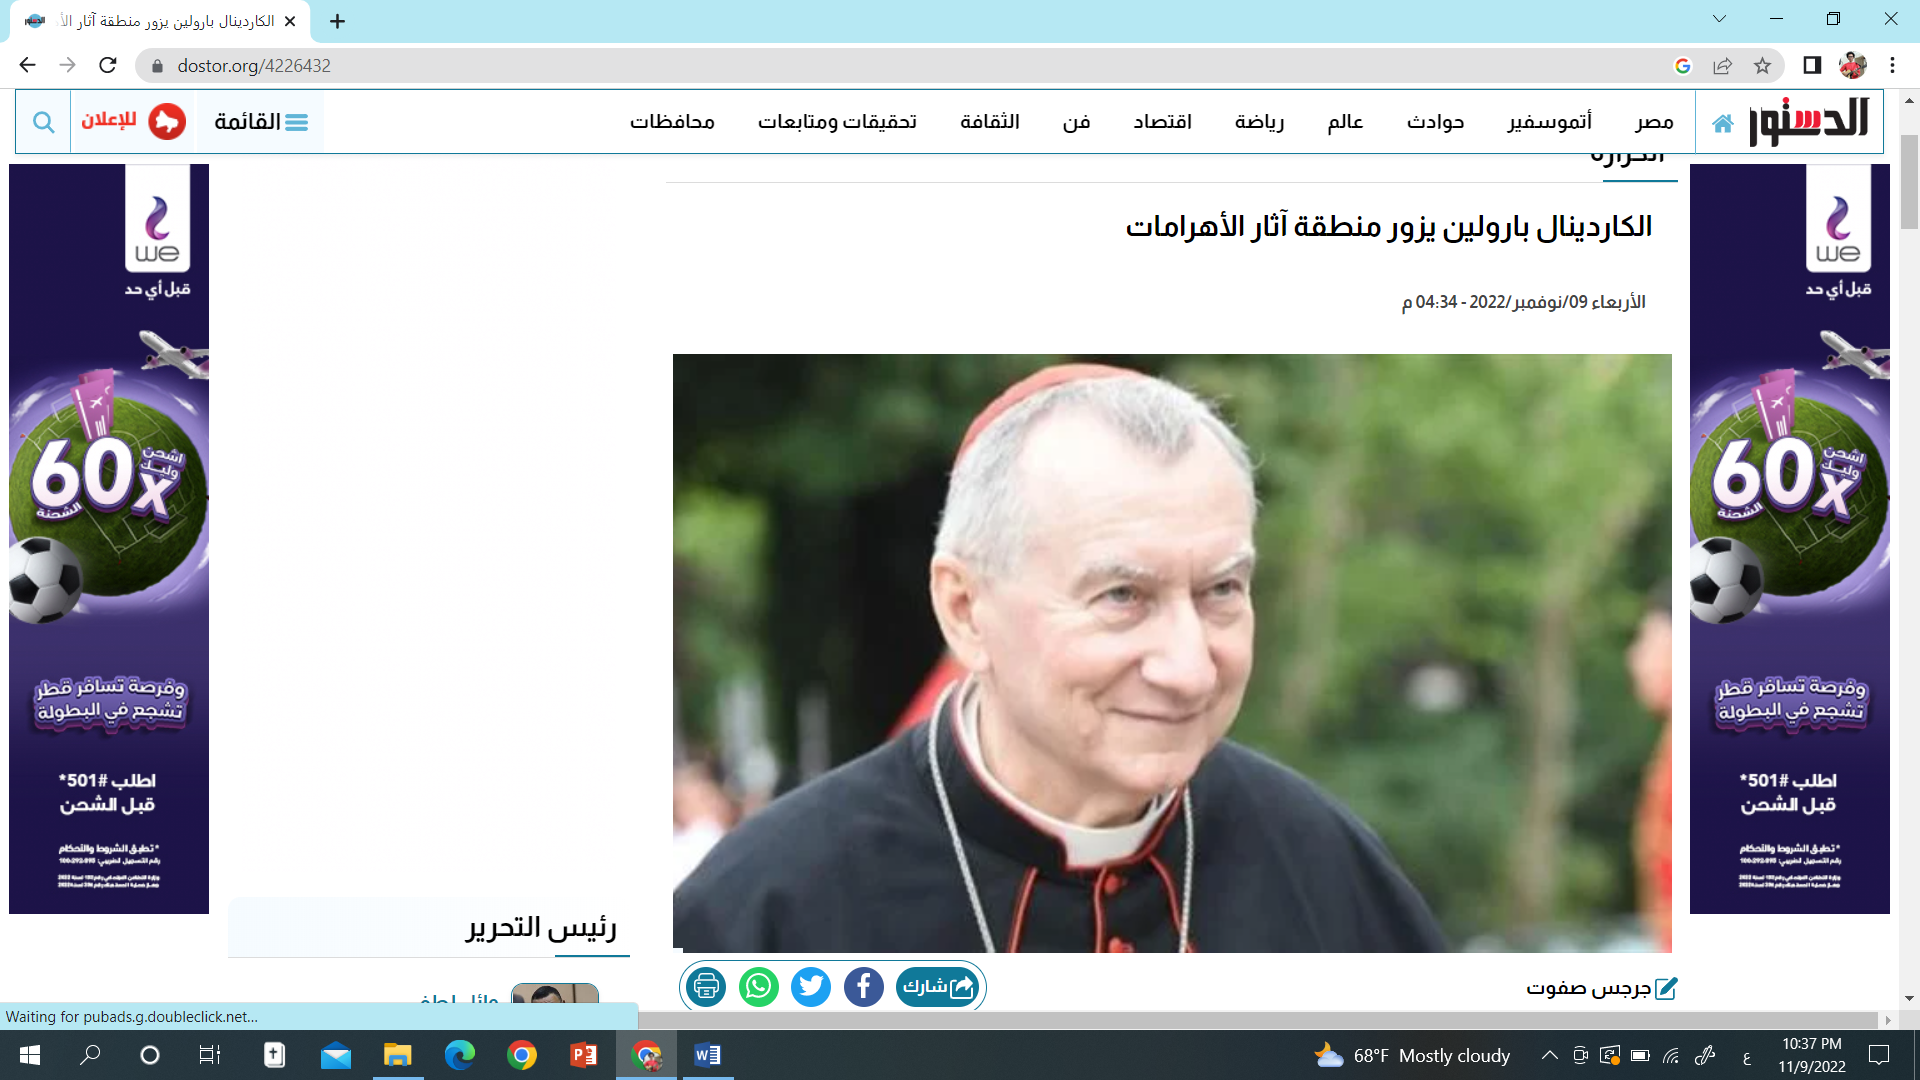
Task: Open the فن section
Action: click(x=1076, y=122)
